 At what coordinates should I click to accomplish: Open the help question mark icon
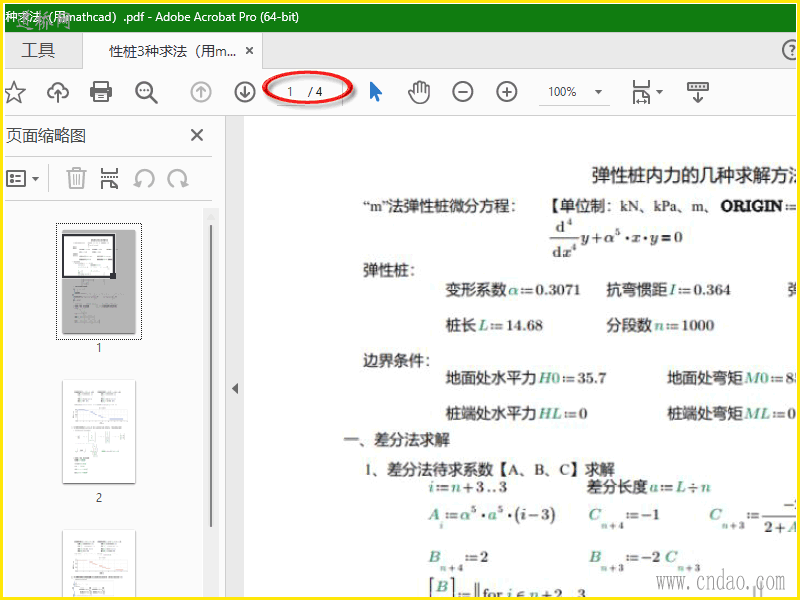click(790, 51)
